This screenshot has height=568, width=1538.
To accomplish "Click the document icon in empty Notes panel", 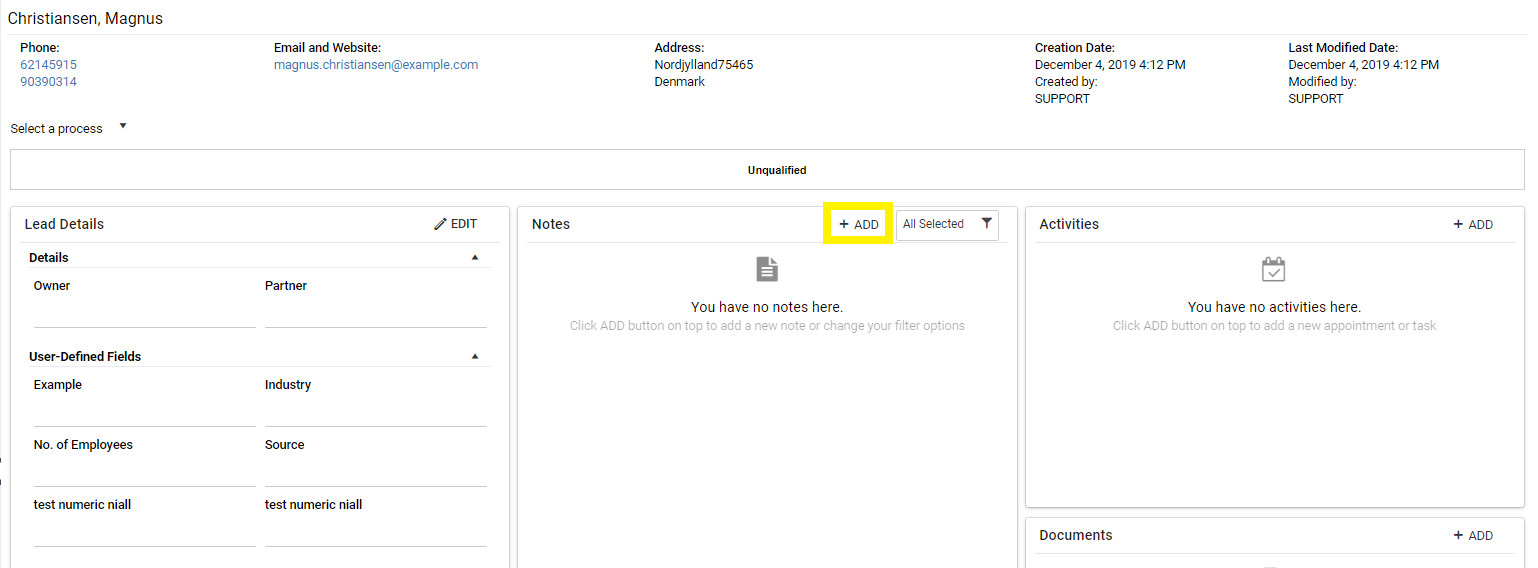I will pos(767,269).
